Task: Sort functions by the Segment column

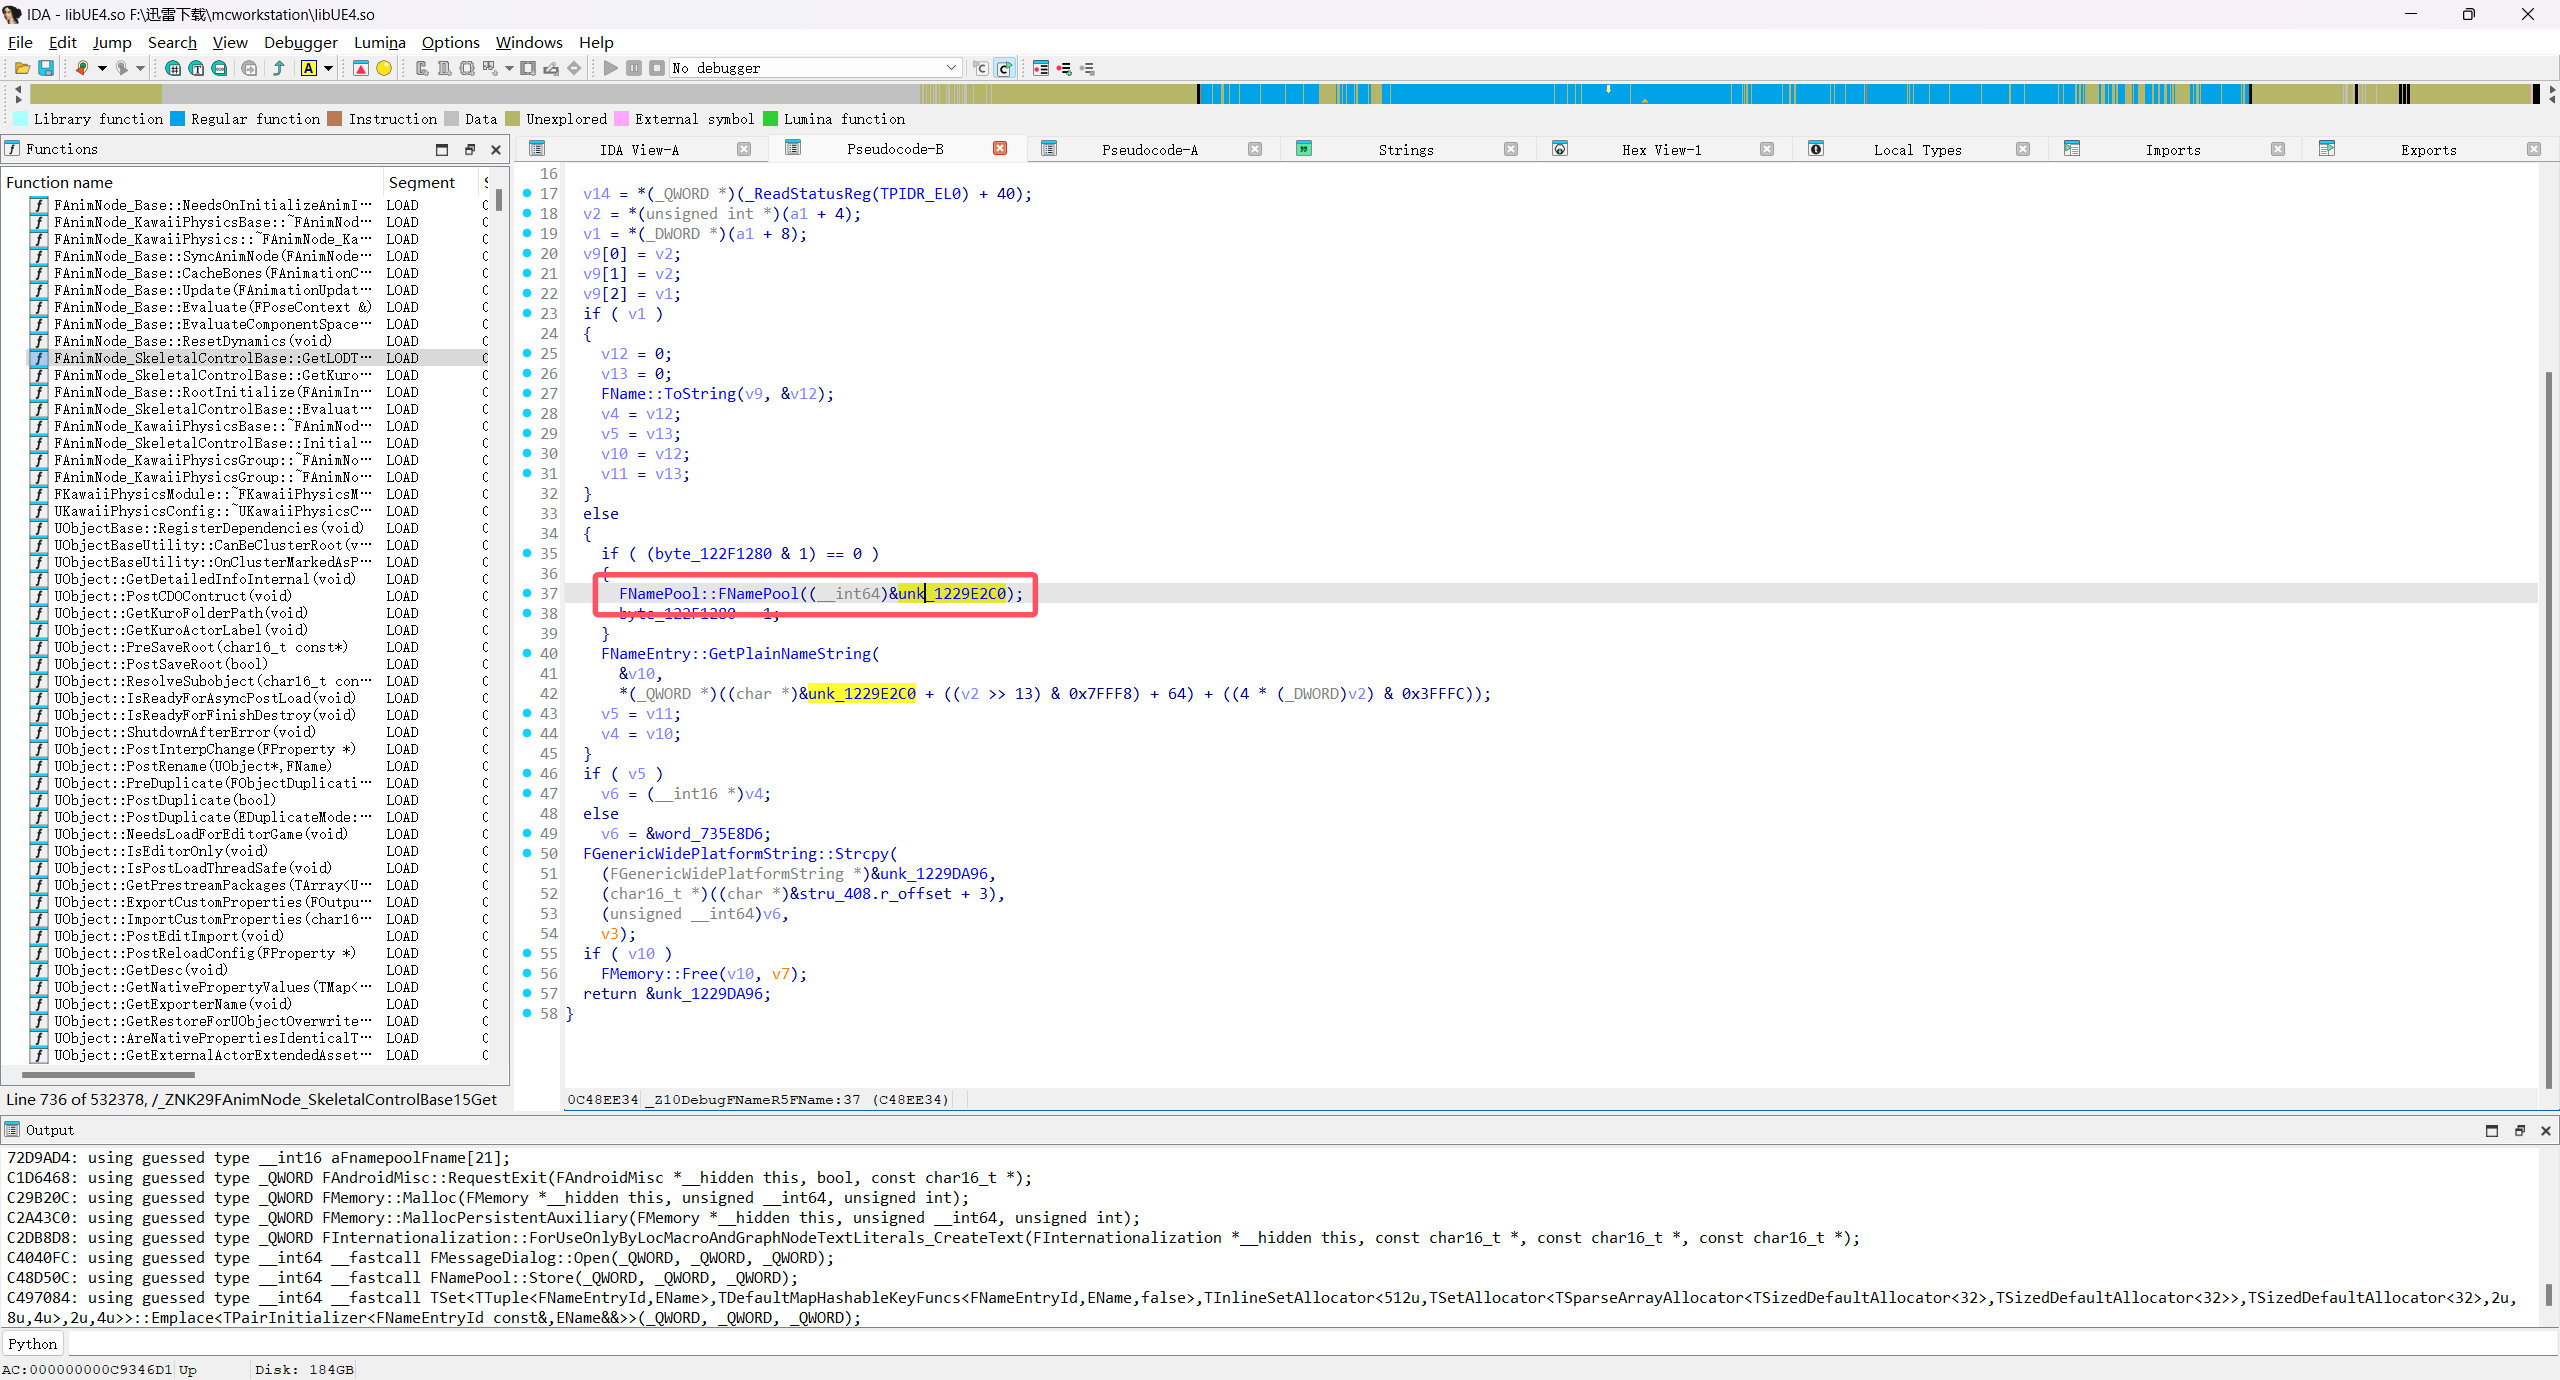Action: click(430, 182)
